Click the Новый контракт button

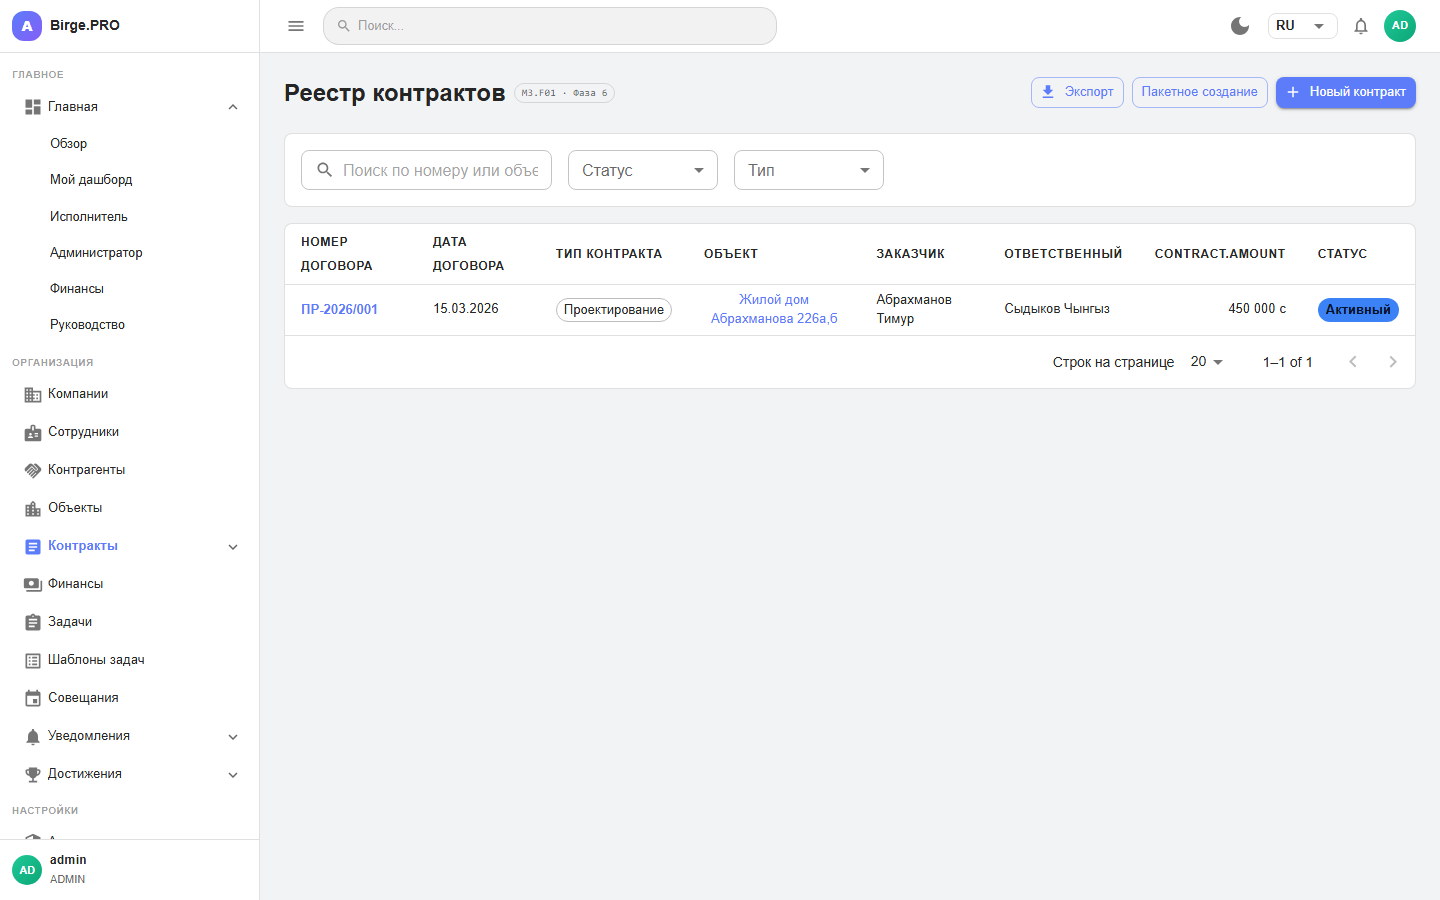[1345, 92]
